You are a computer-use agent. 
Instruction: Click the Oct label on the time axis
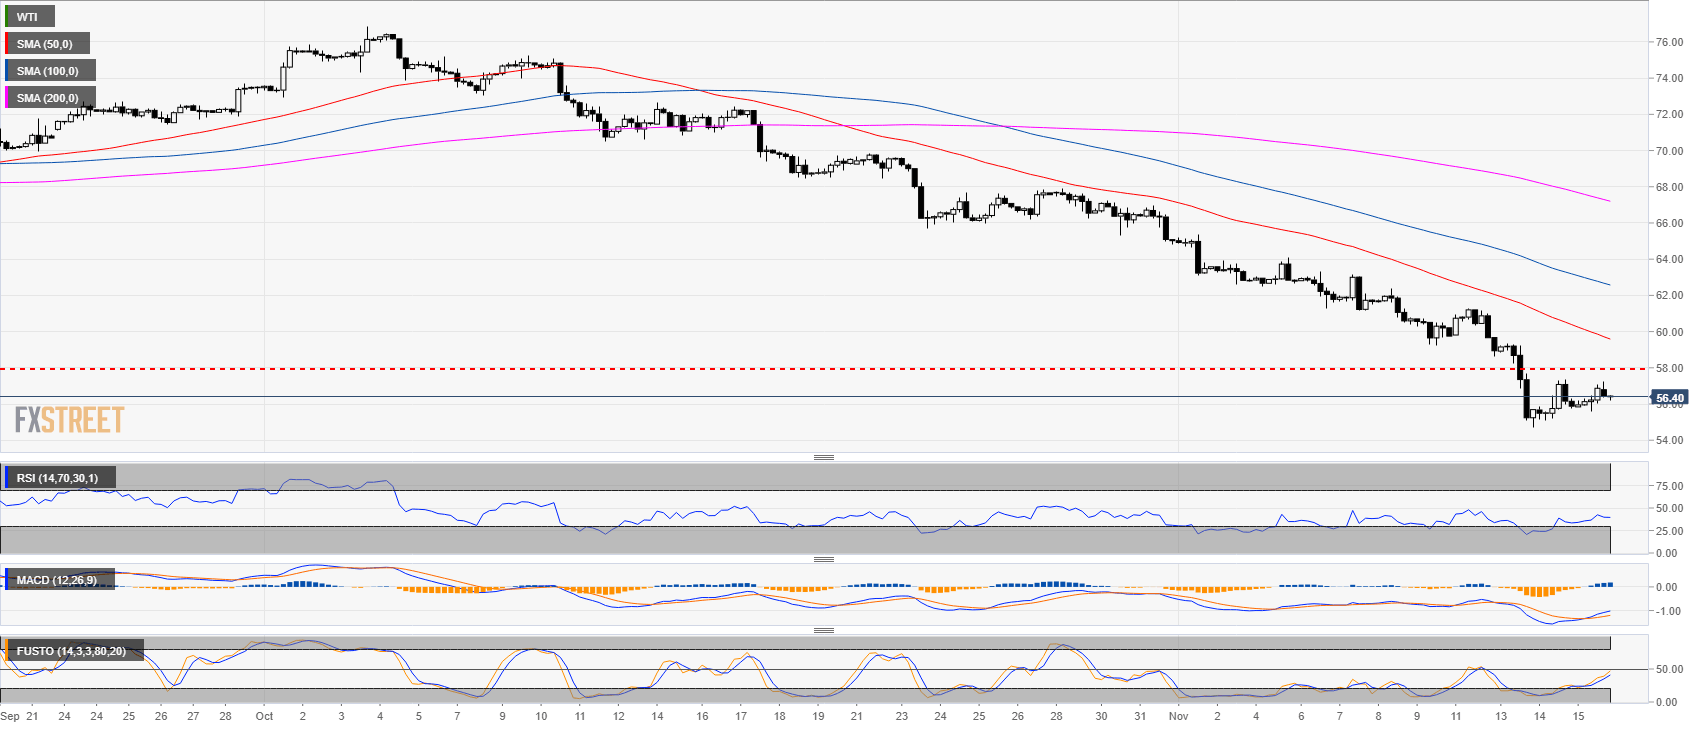point(264,716)
